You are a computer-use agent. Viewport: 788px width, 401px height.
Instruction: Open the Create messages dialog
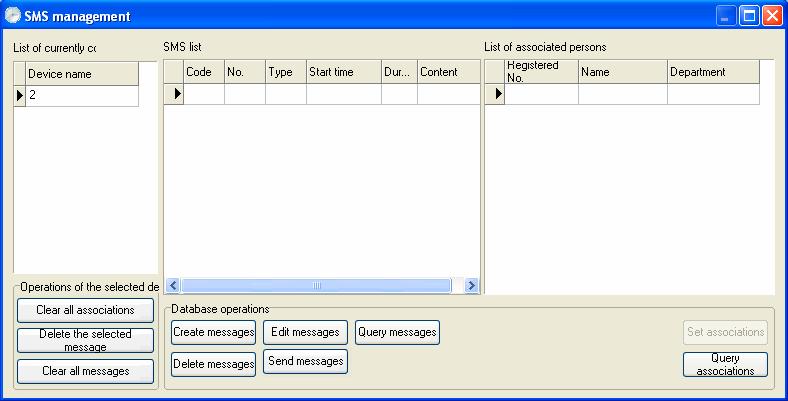point(214,332)
